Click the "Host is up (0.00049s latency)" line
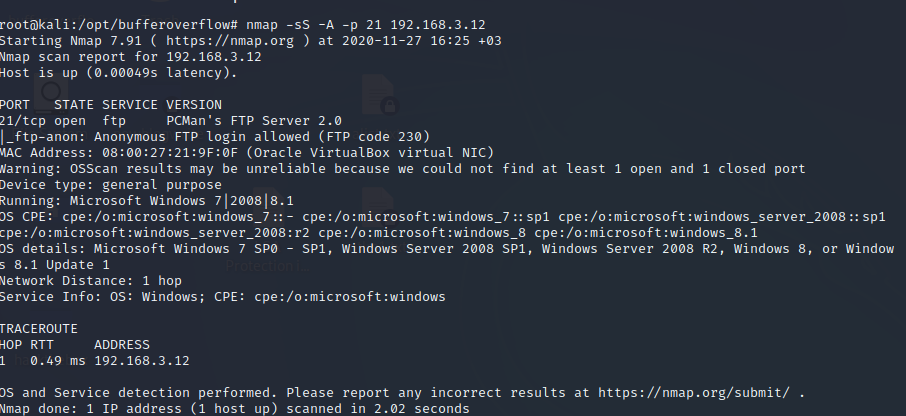This screenshot has width=906, height=416. 118,73
